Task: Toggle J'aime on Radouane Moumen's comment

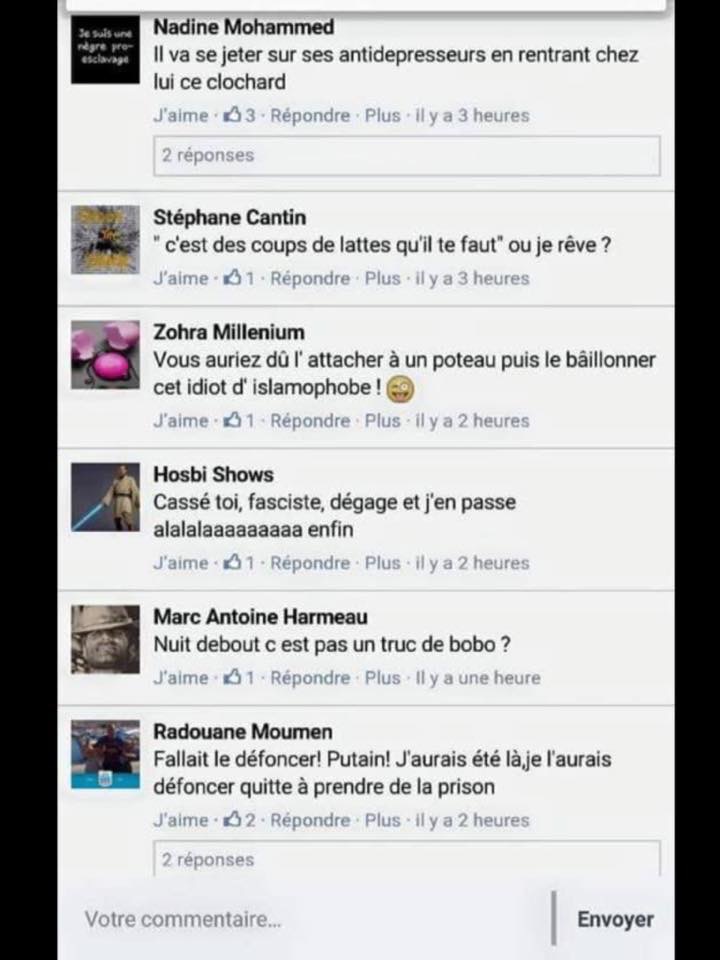Action: pos(181,820)
